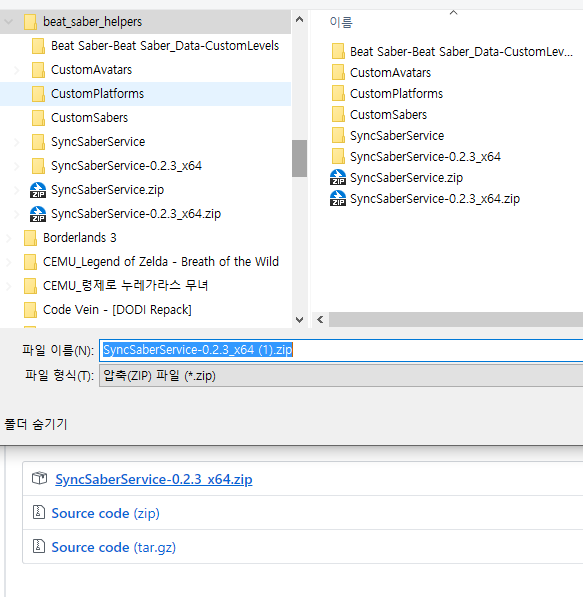Download Source code (tar.gz) in the browser page
Viewport: 583px width, 597px height.
tap(113, 547)
